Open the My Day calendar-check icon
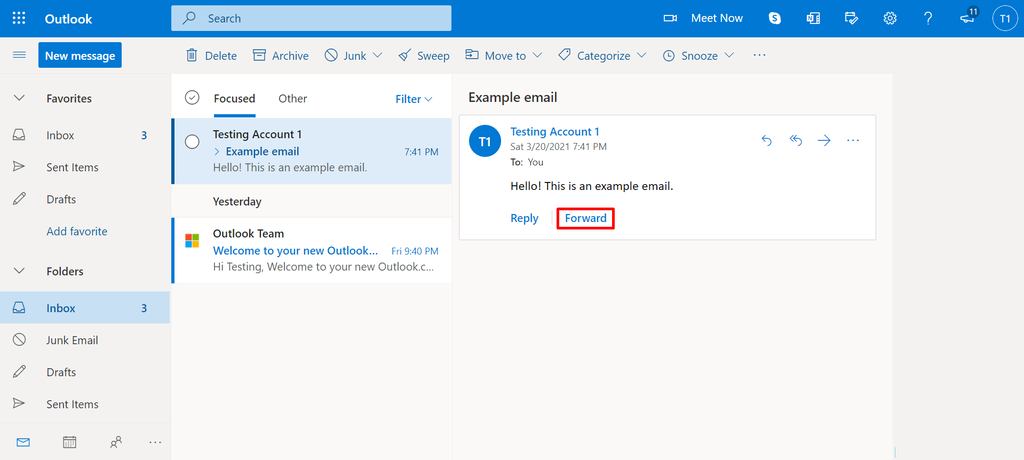 pyautogui.click(x=852, y=18)
